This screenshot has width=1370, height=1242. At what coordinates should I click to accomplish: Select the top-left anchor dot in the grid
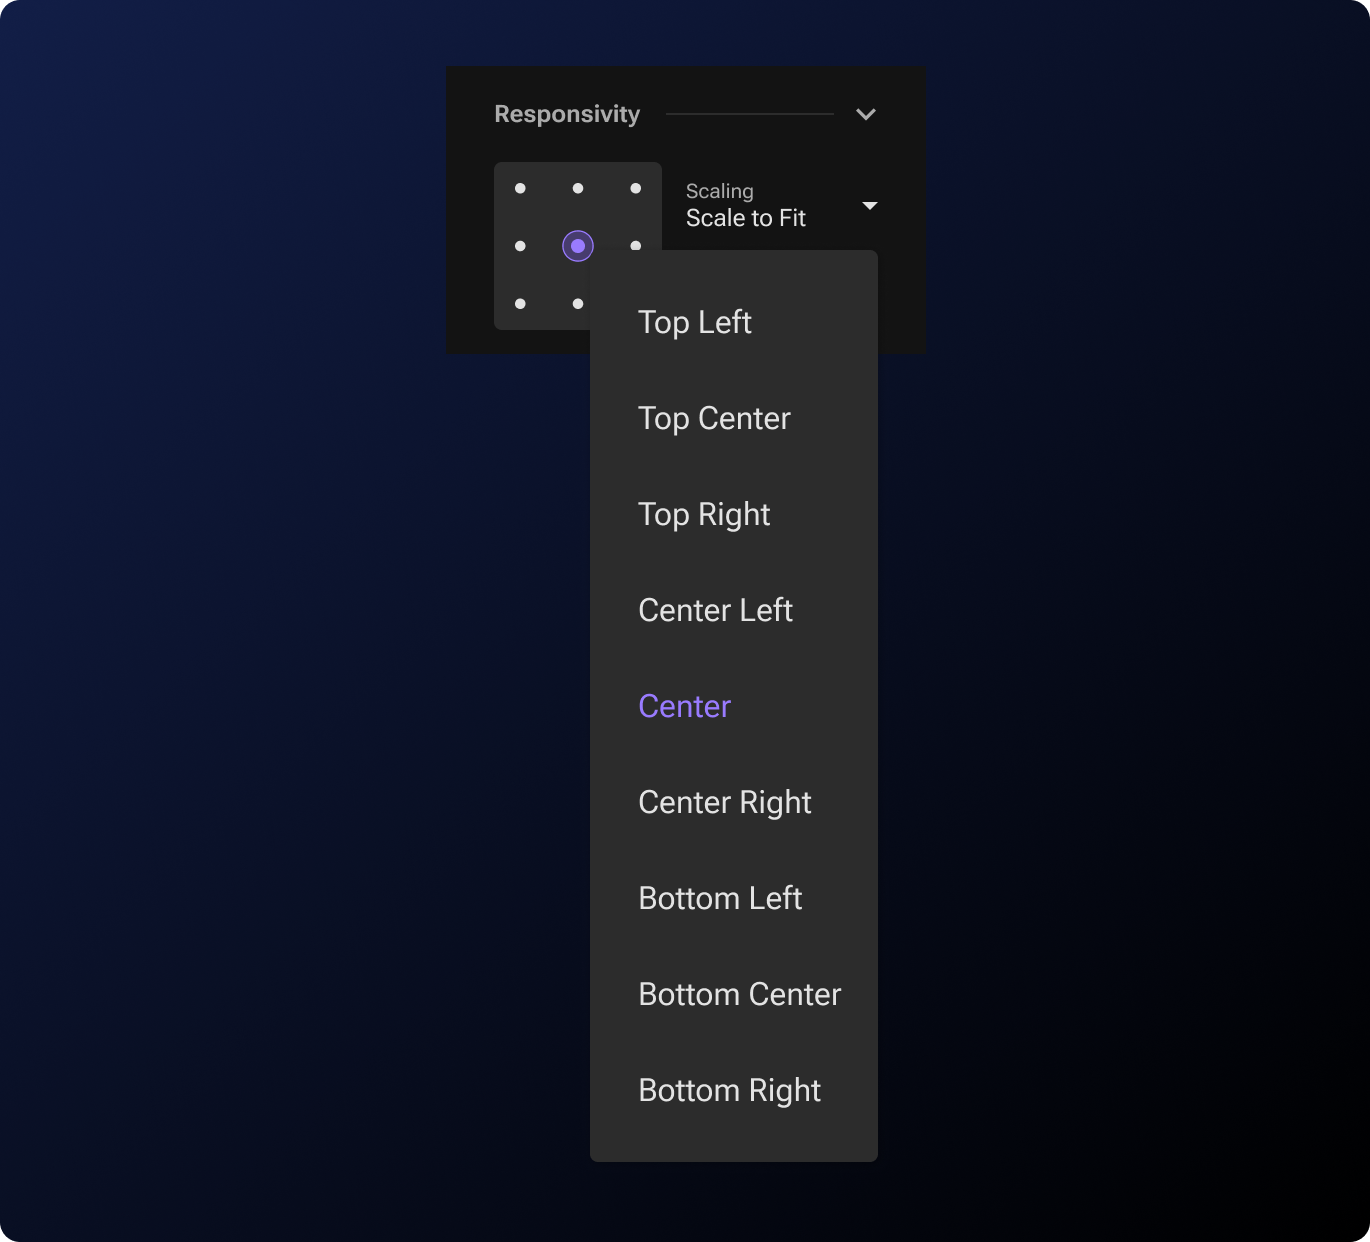point(520,188)
